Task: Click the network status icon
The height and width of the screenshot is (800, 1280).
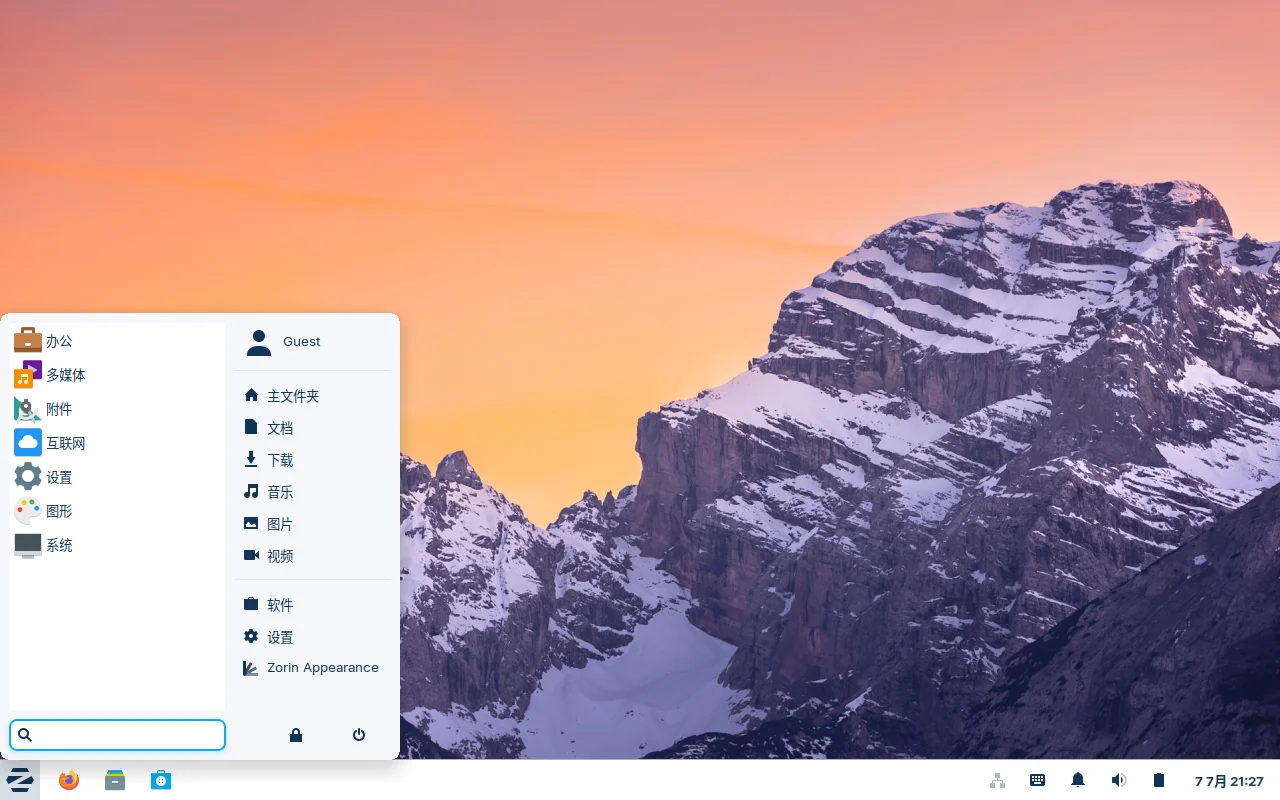Action: [997, 780]
